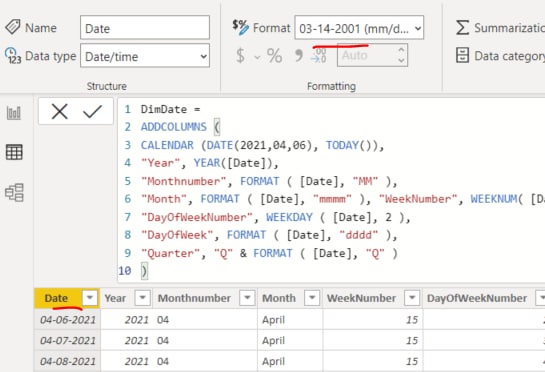
Task: Open currency options arrow next to dollar sign
Action: click(257, 57)
